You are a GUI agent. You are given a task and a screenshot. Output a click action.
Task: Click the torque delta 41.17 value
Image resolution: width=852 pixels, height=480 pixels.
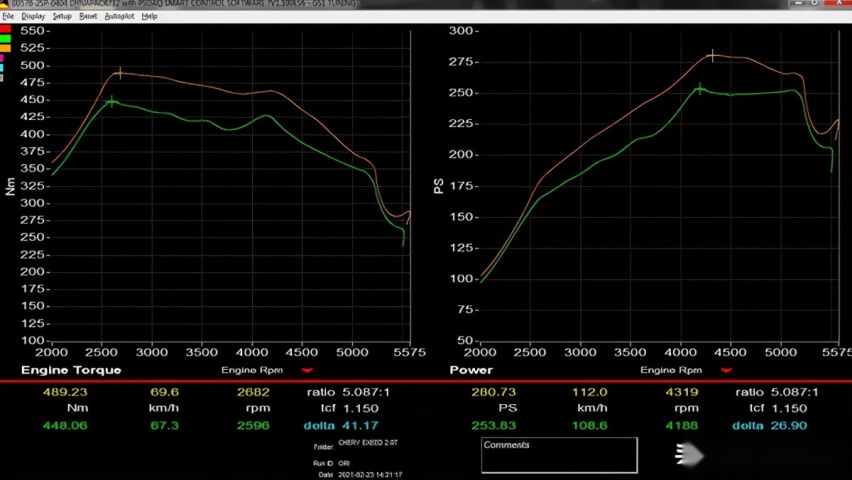click(x=360, y=425)
